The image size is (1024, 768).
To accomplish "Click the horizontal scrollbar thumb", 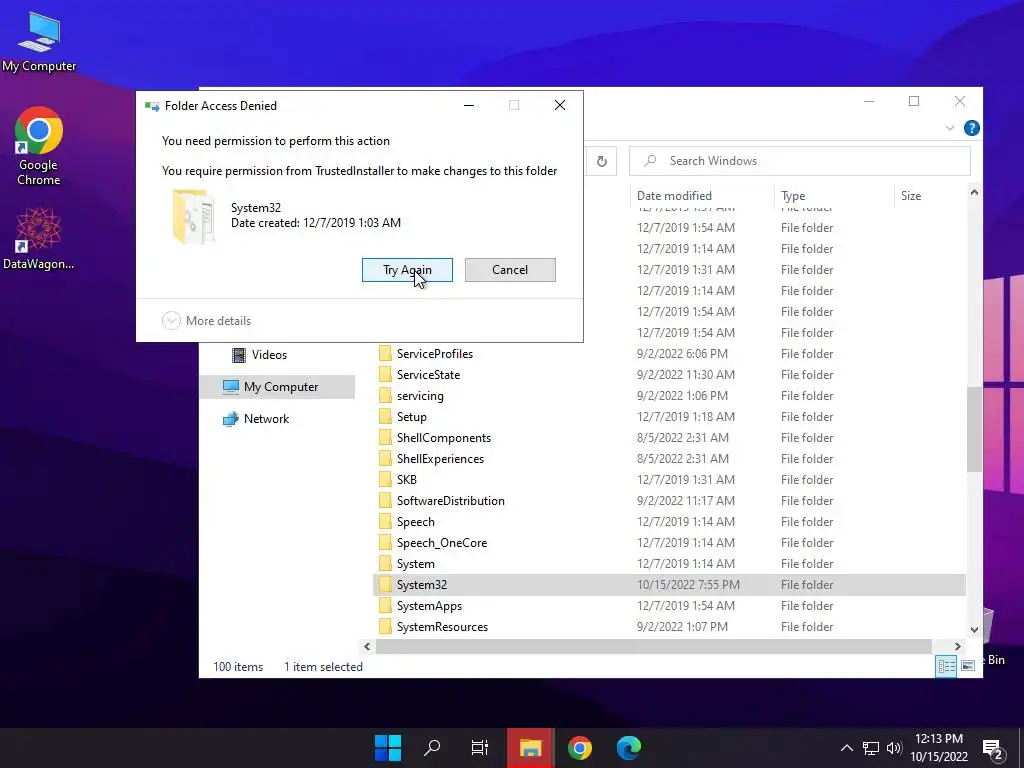I will [x=654, y=646].
